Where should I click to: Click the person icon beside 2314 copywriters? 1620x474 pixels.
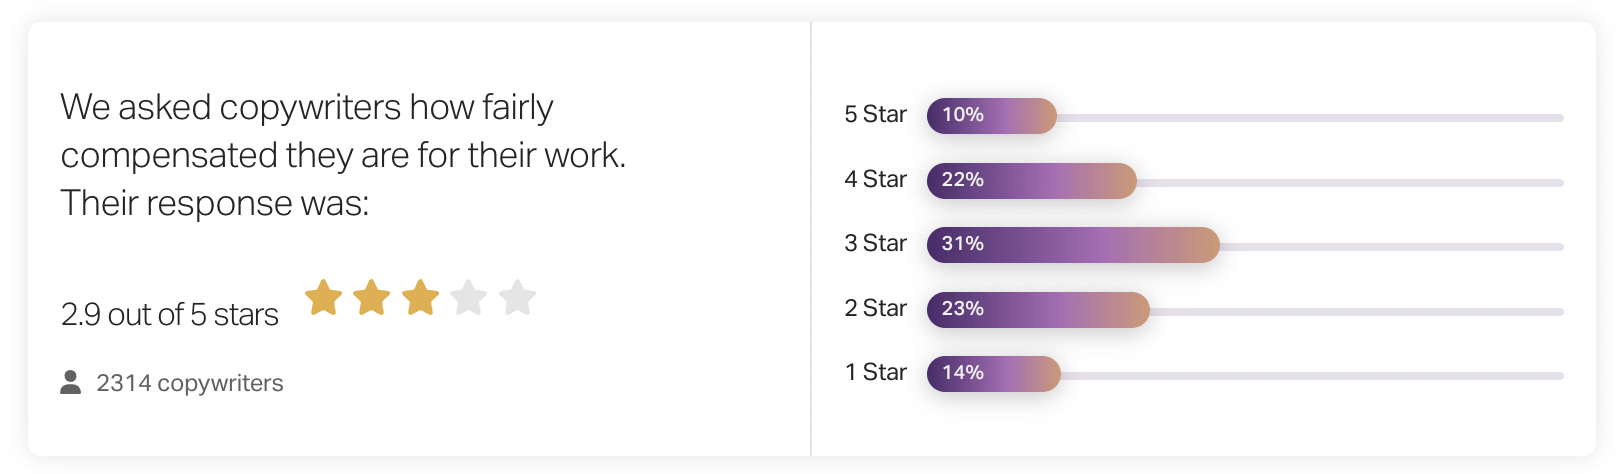click(x=70, y=382)
